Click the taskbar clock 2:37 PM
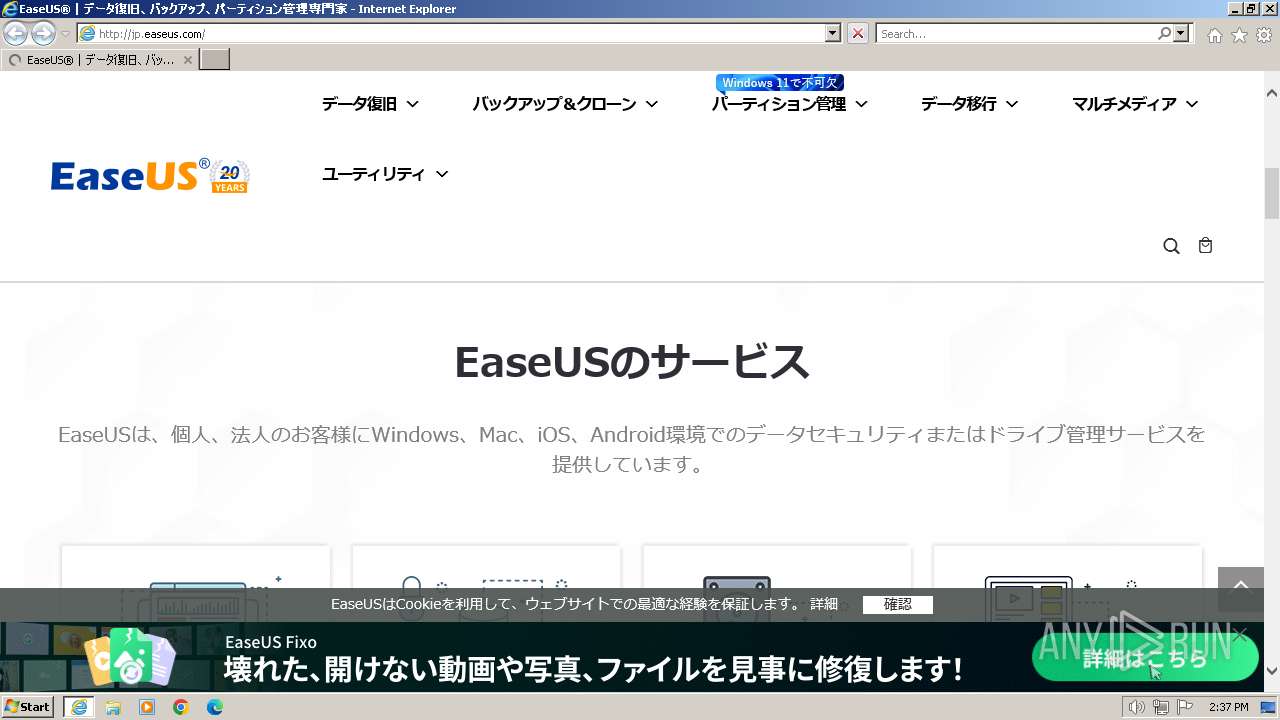This screenshot has height=720, width=1280. point(1228,707)
